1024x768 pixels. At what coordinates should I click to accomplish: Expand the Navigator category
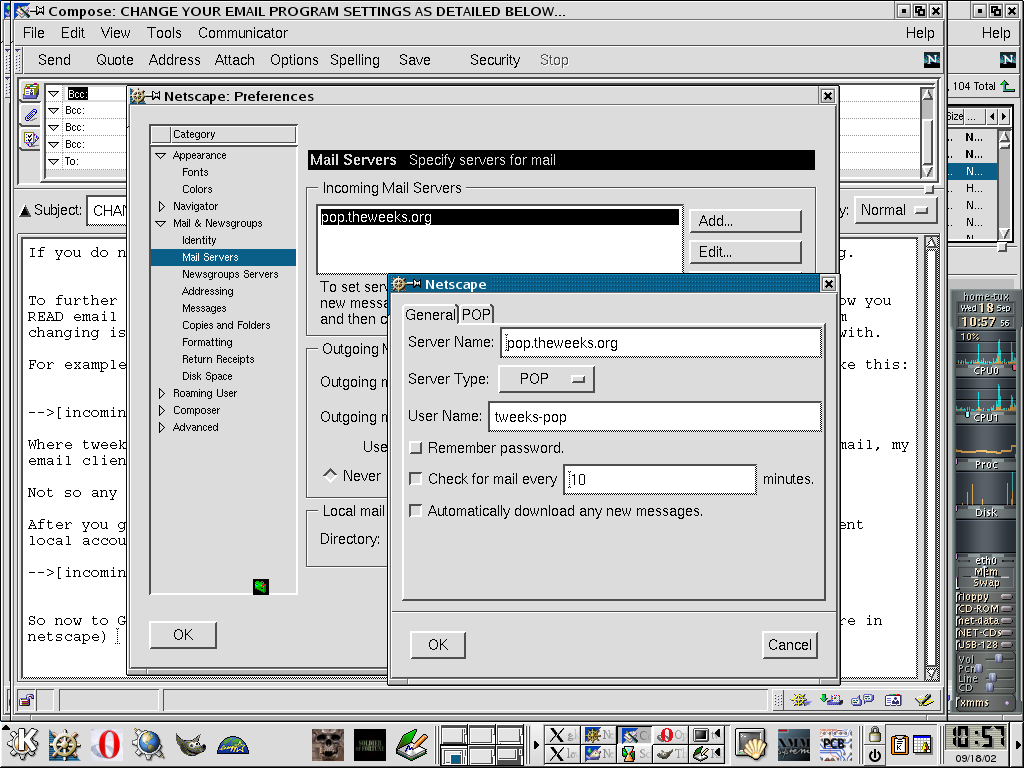161,206
